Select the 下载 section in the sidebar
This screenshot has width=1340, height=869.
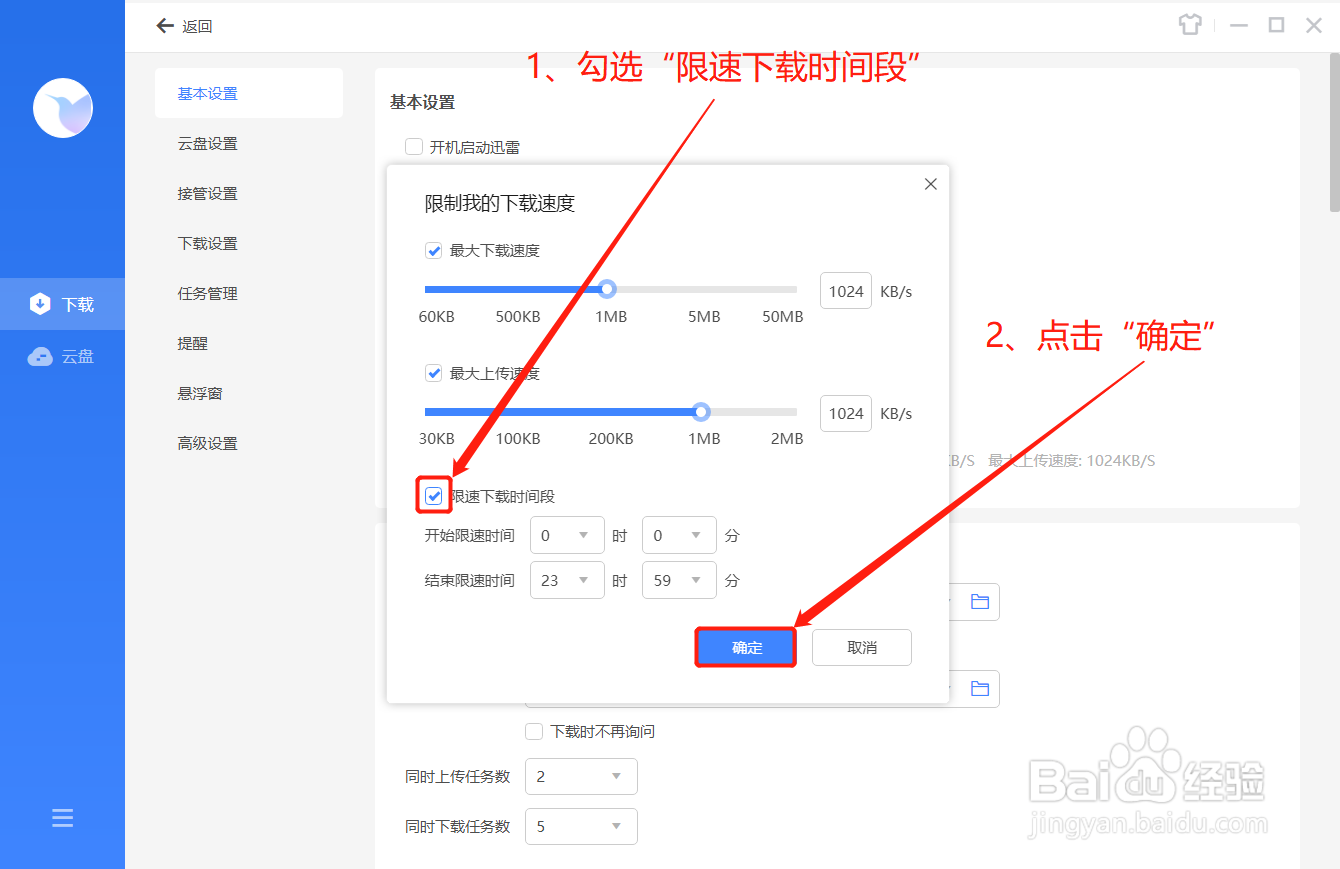62,303
